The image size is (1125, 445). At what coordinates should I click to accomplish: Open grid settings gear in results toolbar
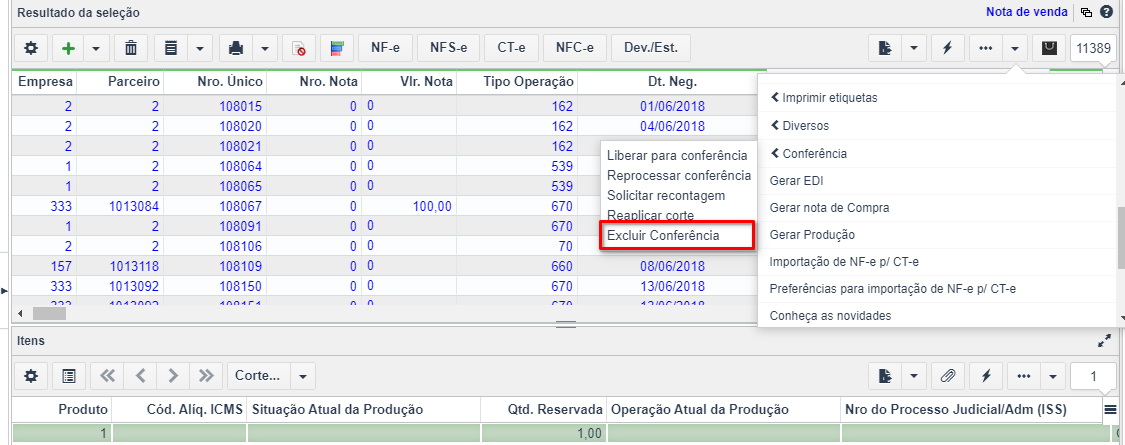(x=31, y=48)
